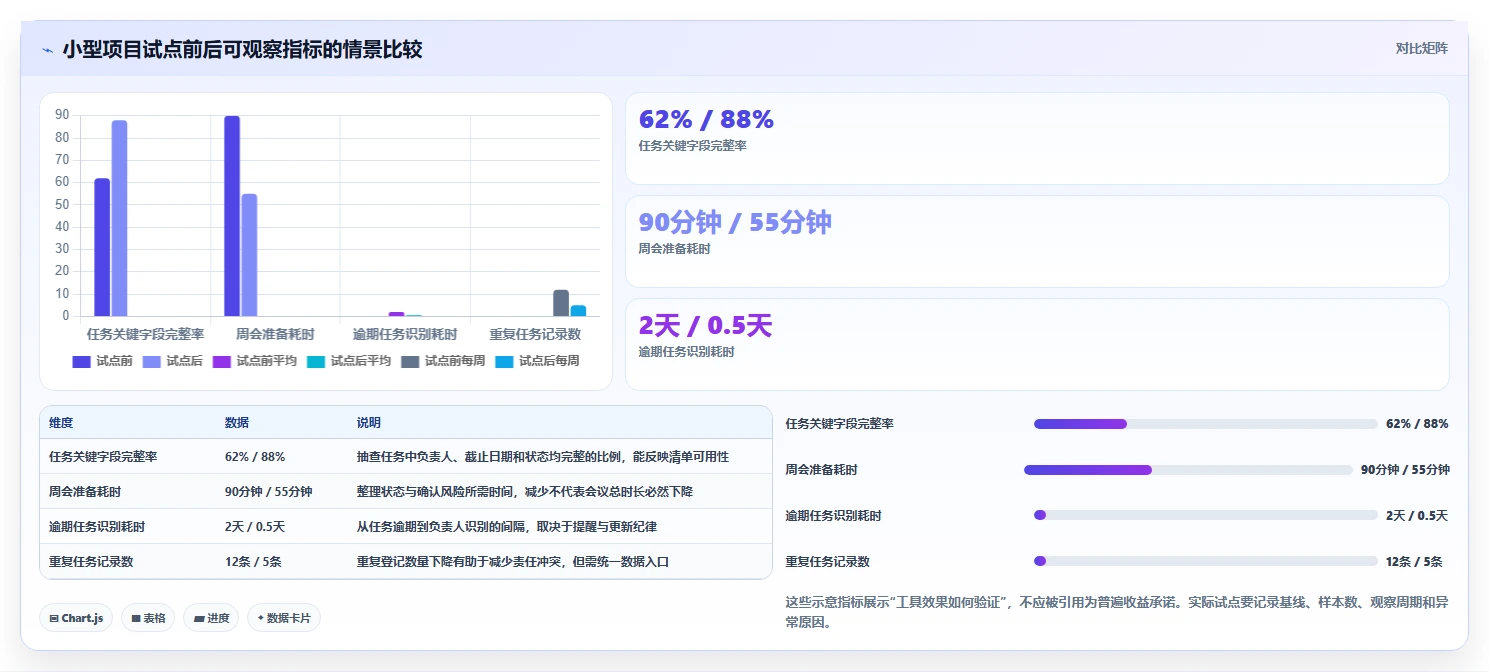The width and height of the screenshot is (1489, 672).
Task: Click the 数据卡片 tag chip
Action: (284, 618)
